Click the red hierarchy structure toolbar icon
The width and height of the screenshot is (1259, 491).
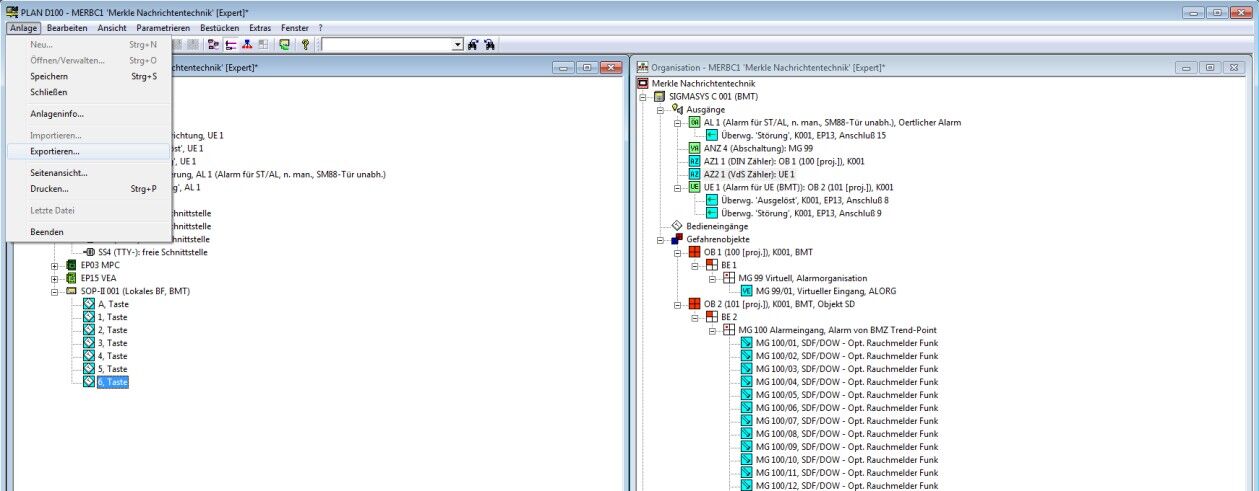(x=231, y=45)
